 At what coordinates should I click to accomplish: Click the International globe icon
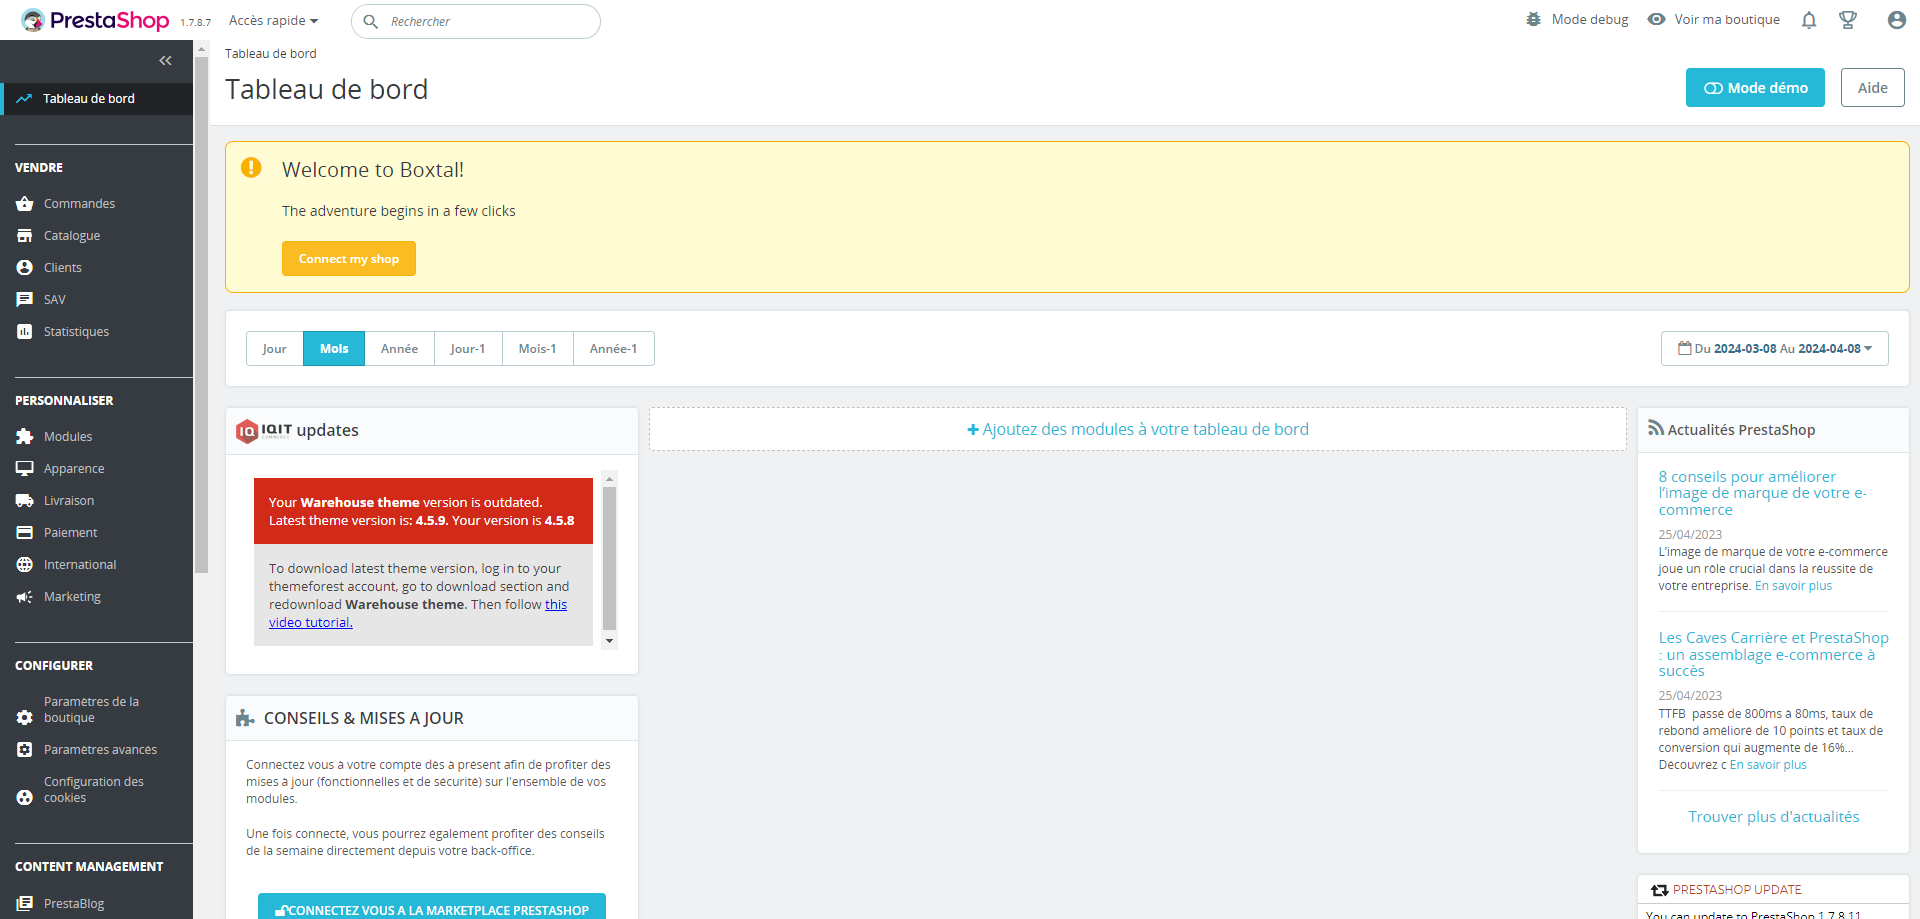tap(25, 565)
